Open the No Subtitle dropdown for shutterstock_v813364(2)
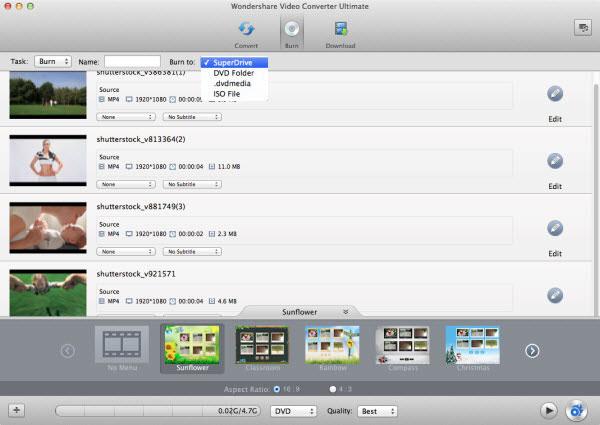 [192, 184]
